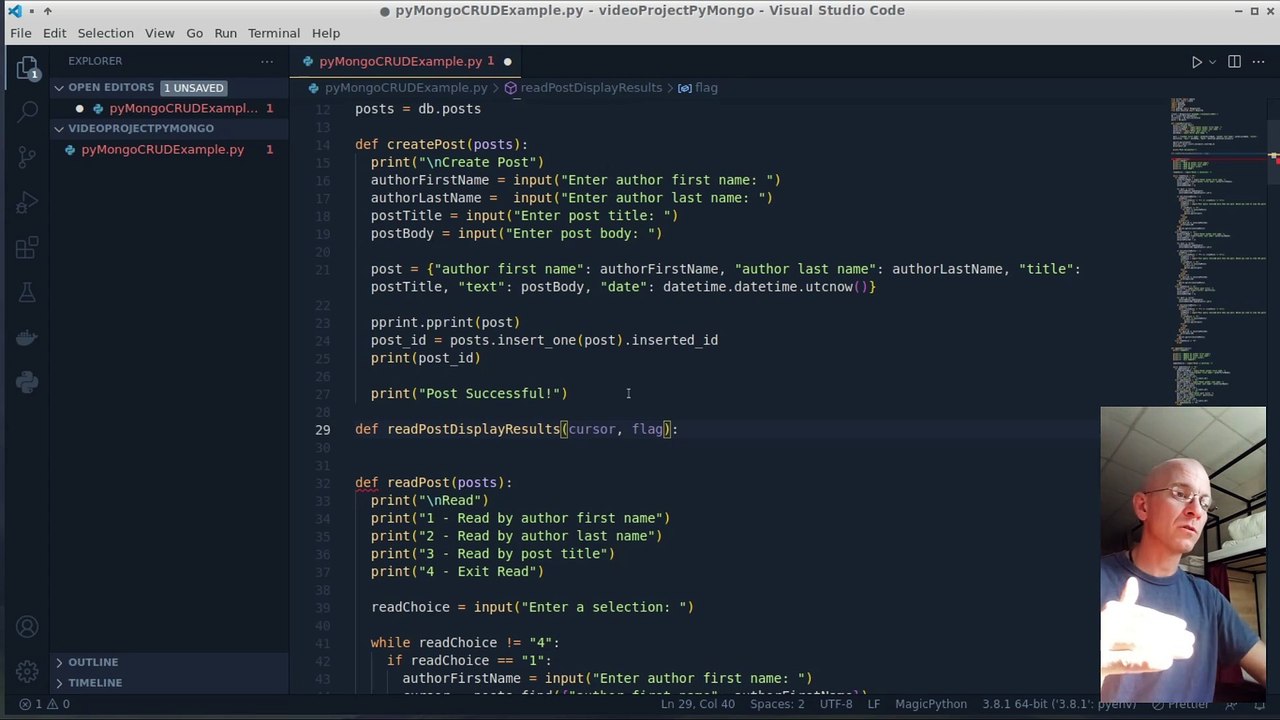Screen dimensions: 1280x720
Task: Open the Search view
Action: [x=27, y=112]
